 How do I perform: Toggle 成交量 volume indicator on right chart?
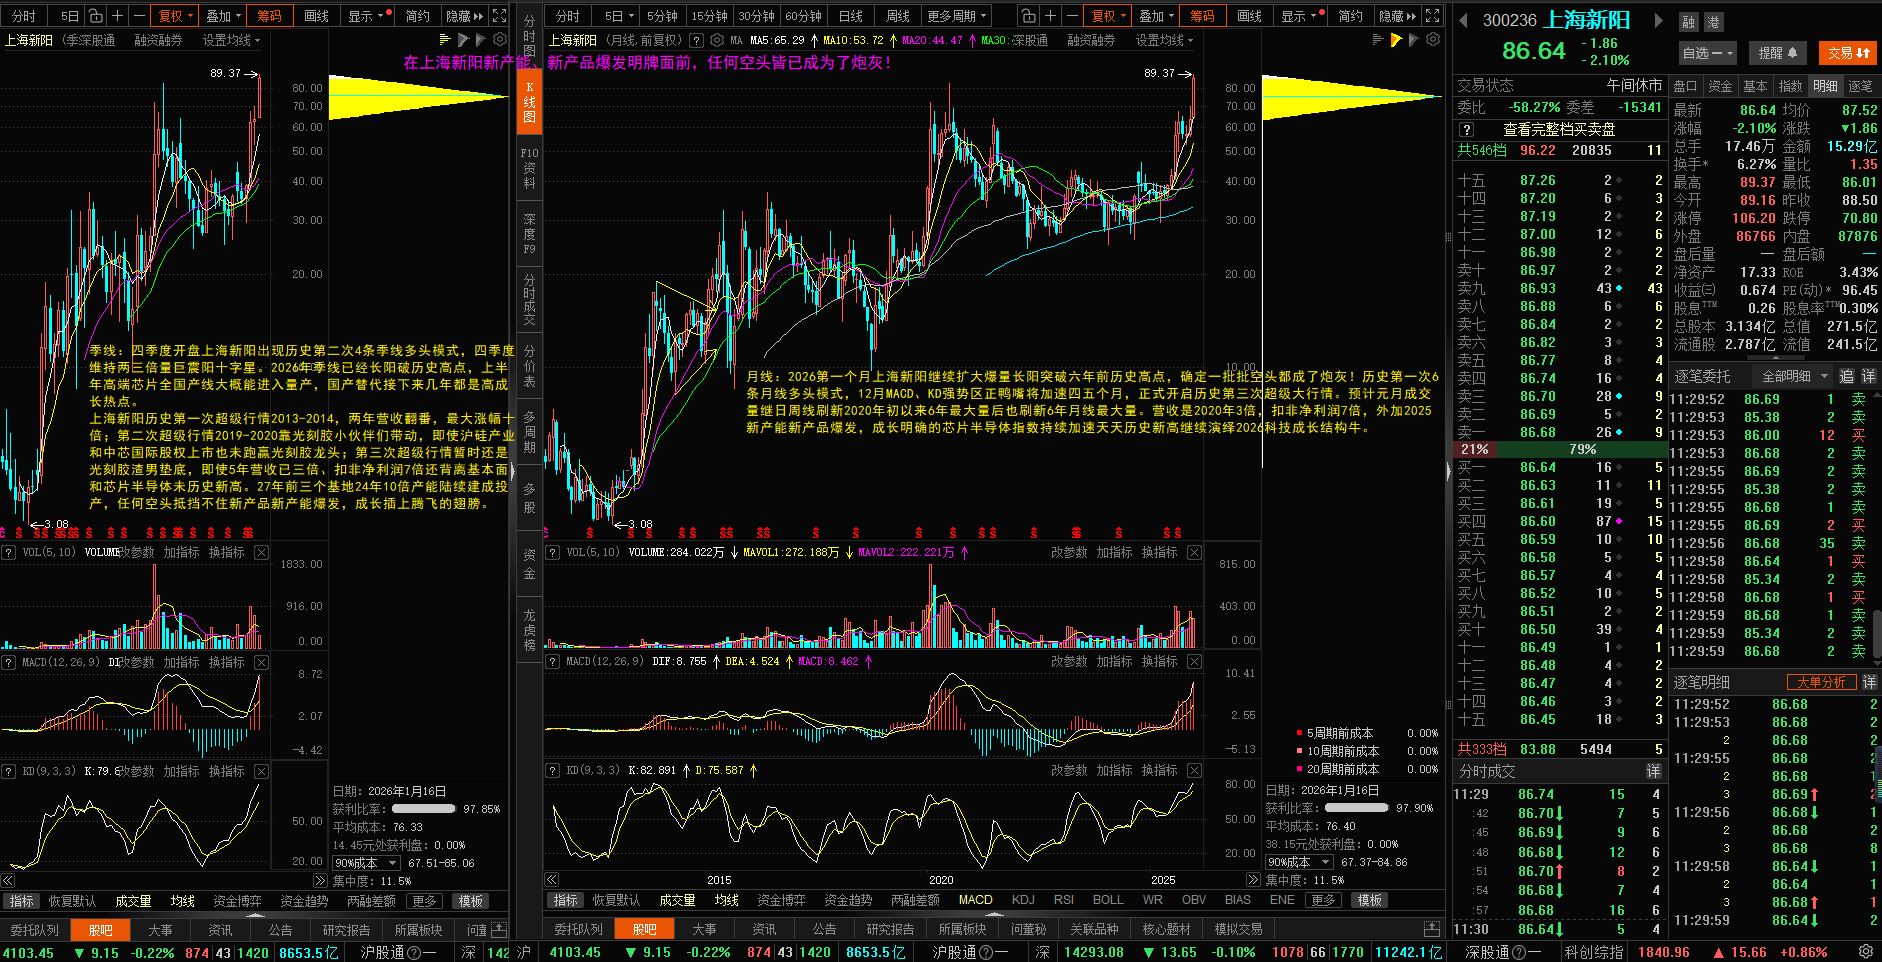click(677, 900)
